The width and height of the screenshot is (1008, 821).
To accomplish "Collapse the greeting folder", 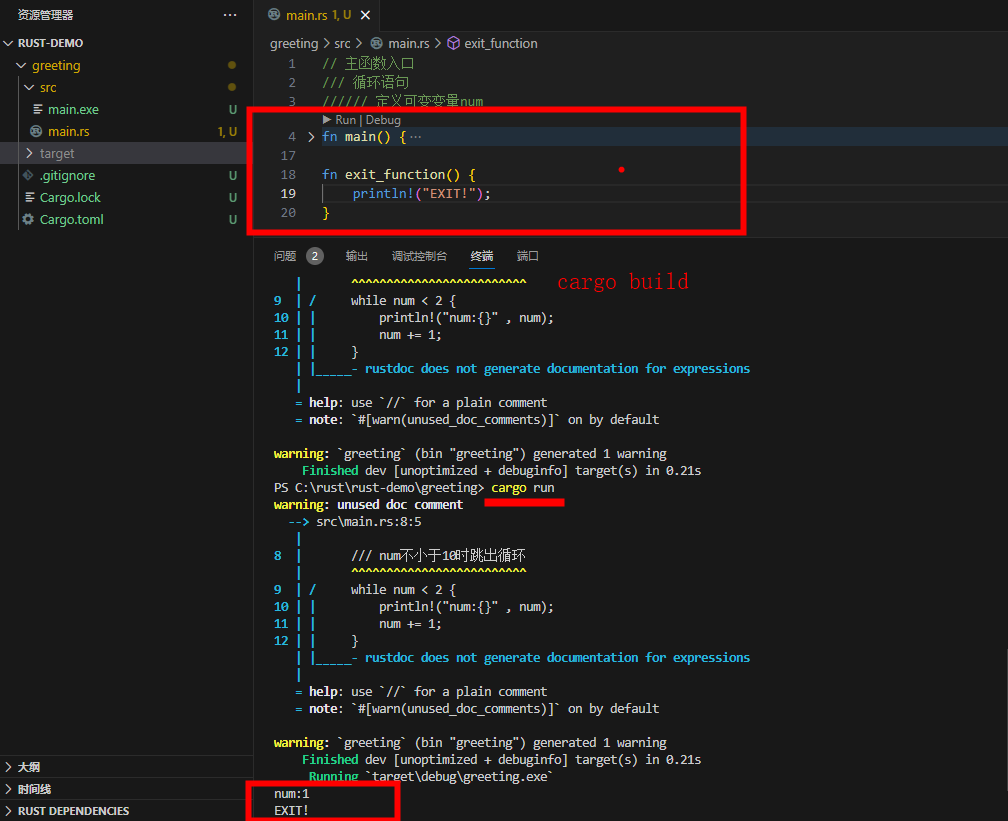I will click(21, 66).
